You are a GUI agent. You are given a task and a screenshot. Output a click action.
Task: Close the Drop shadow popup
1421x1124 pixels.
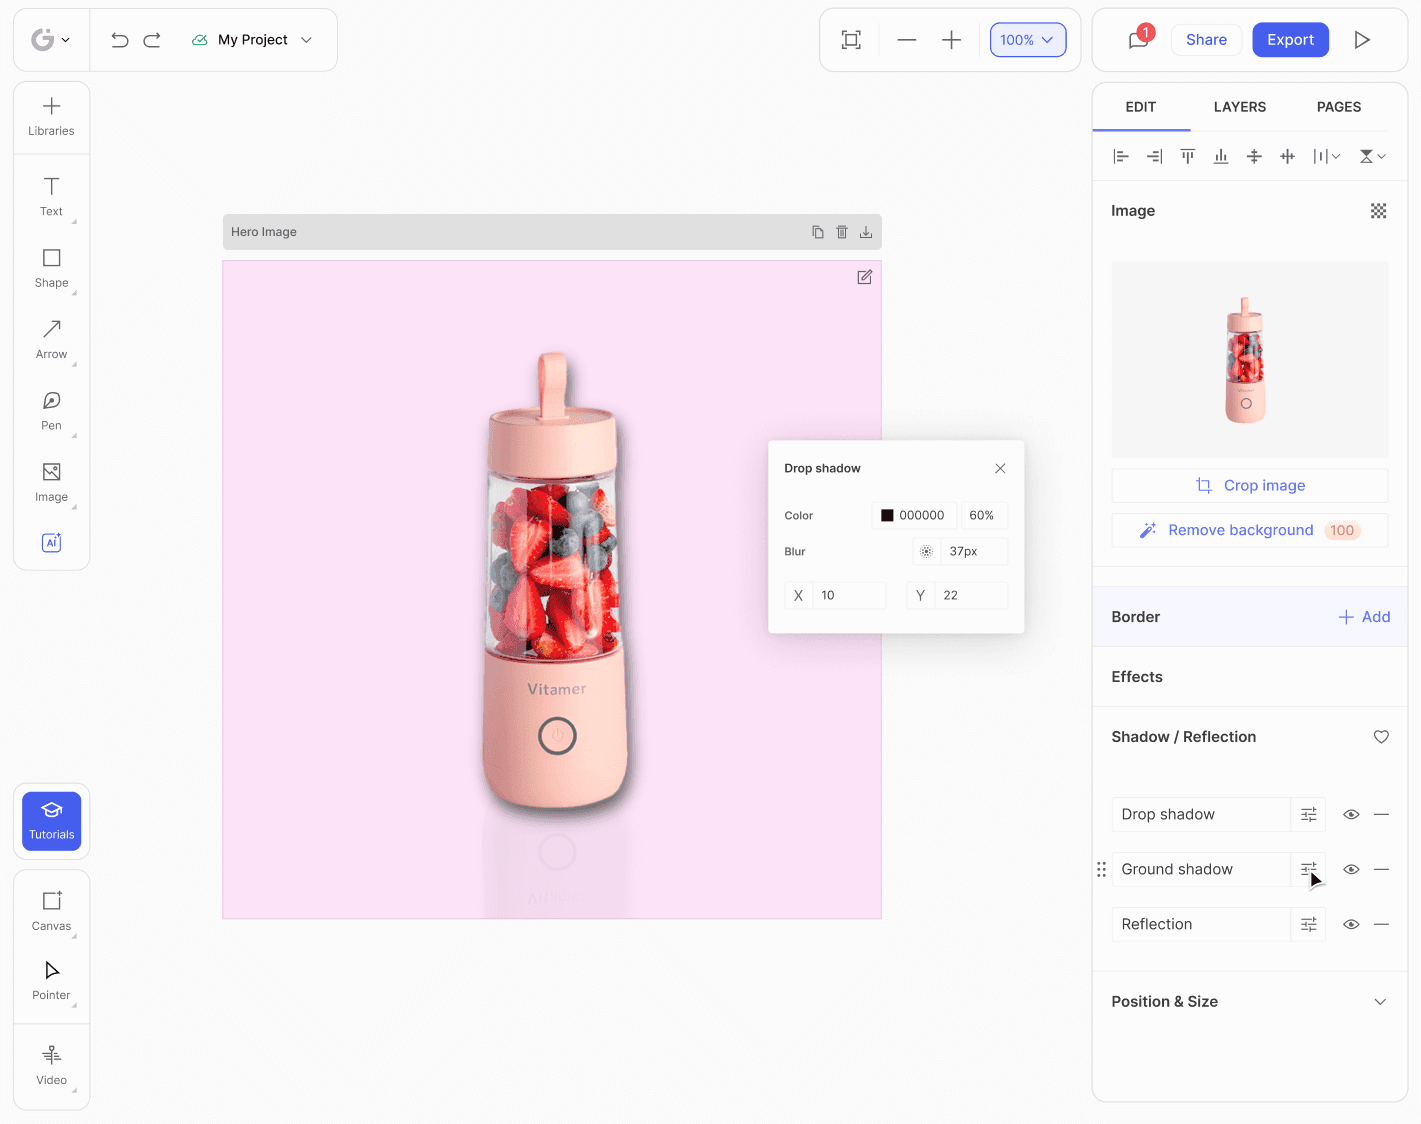1000,469
